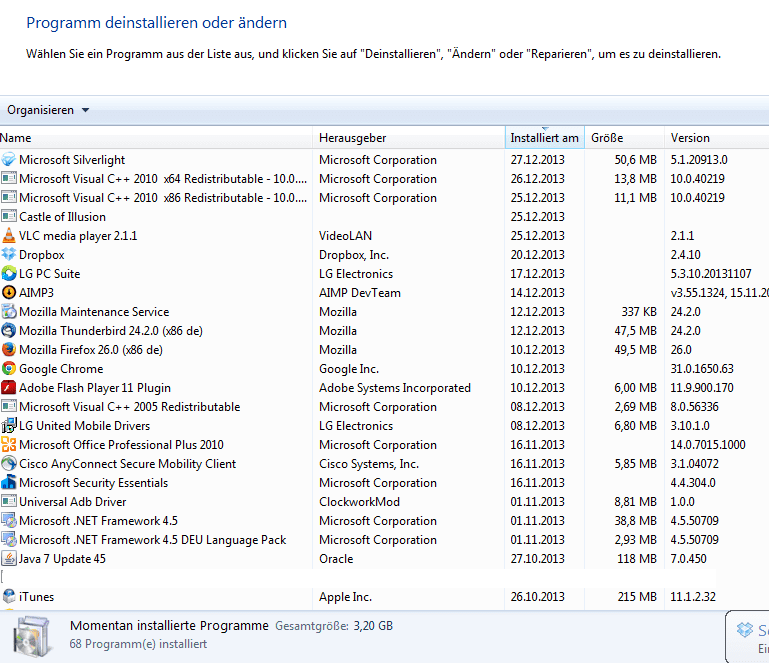The width and height of the screenshot is (769, 663).
Task: Click the Microsoft Silverlight icon
Action: 9,159
